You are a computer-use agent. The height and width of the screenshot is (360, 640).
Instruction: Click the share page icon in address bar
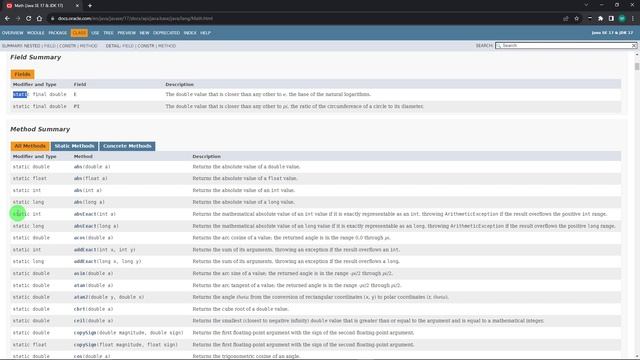pos(566,18)
